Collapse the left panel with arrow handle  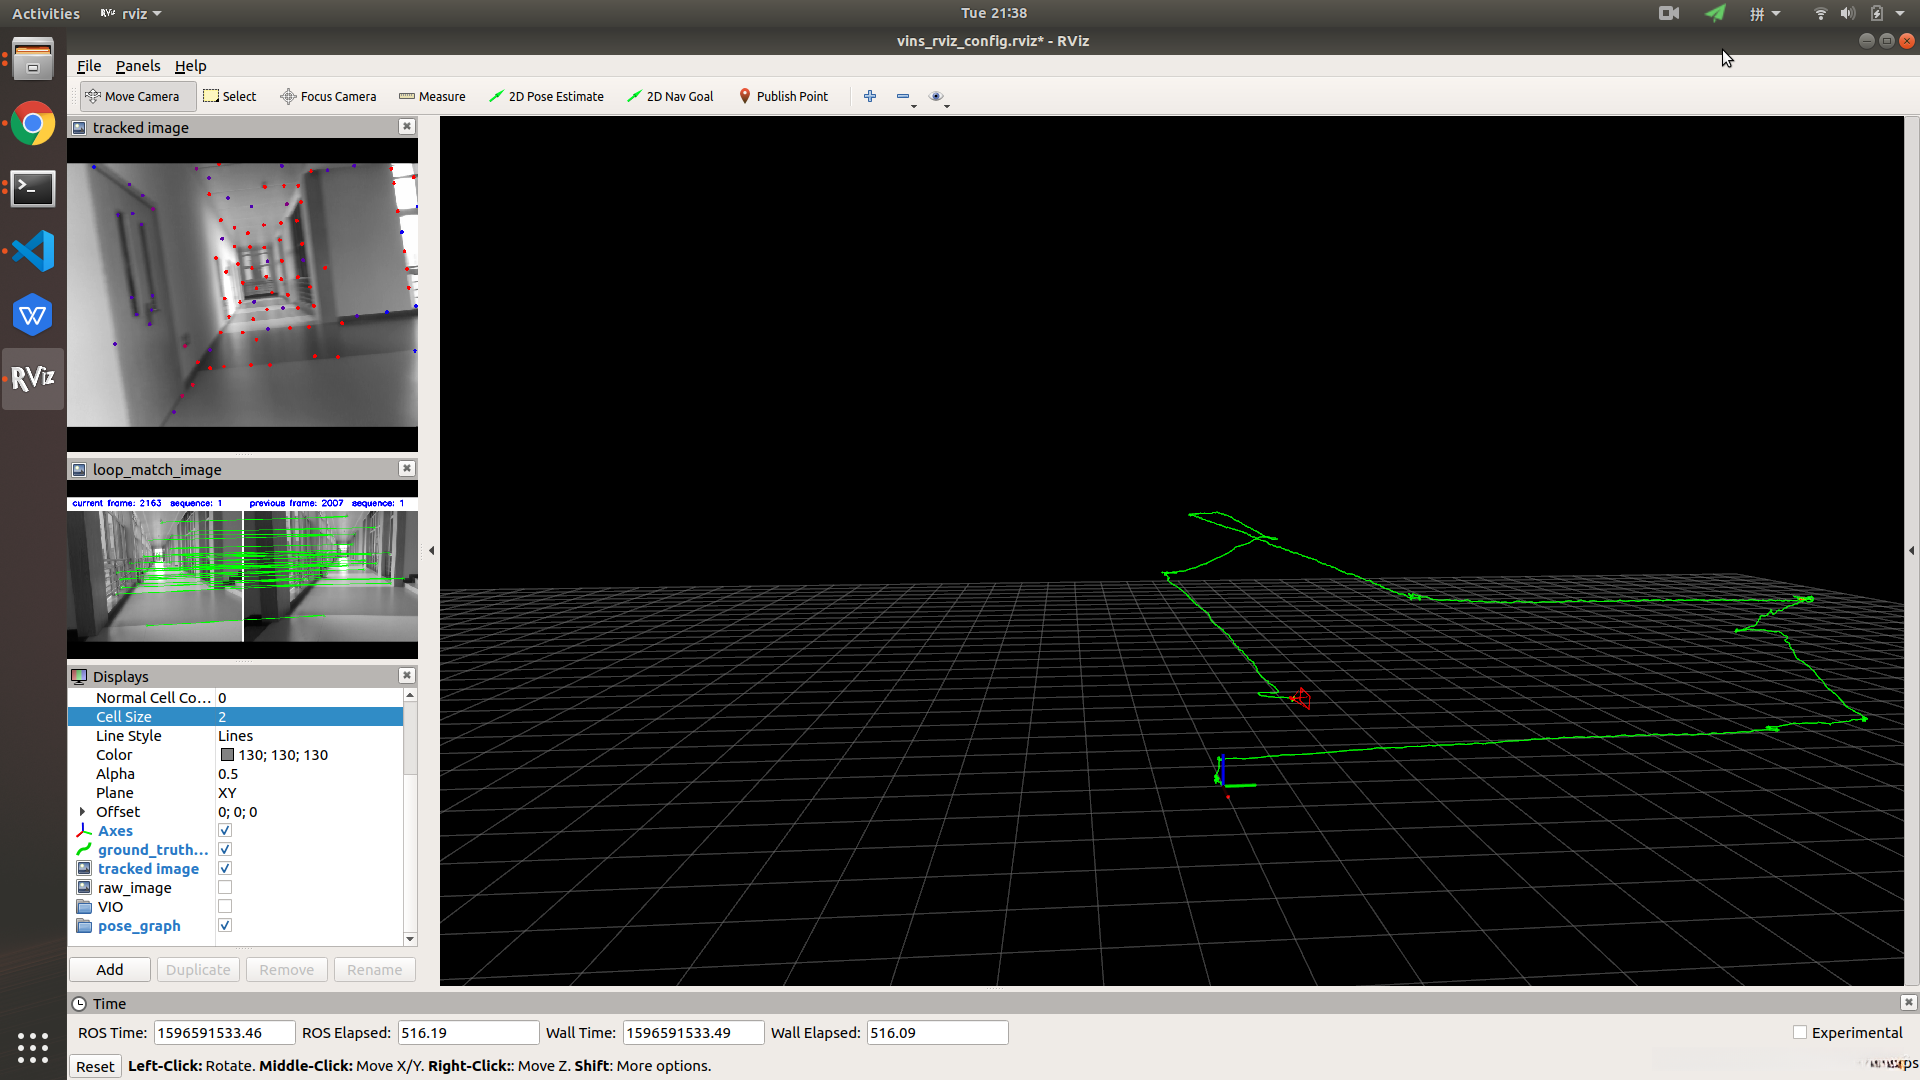(x=431, y=550)
